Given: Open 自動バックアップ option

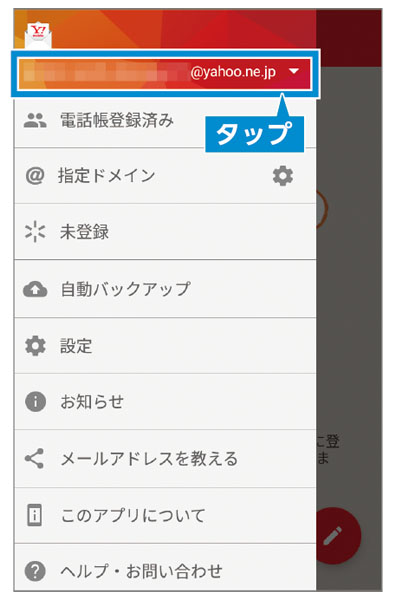Looking at the screenshot, I should pyautogui.click(x=165, y=289).
